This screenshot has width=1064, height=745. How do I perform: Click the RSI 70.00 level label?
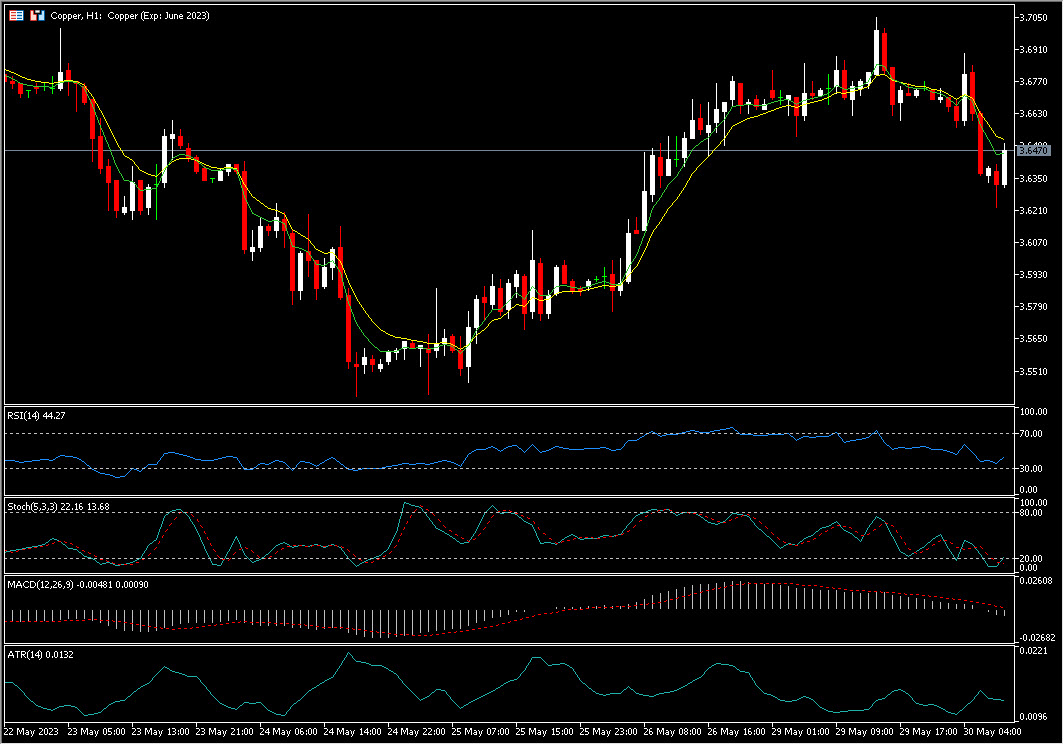pos(1032,434)
